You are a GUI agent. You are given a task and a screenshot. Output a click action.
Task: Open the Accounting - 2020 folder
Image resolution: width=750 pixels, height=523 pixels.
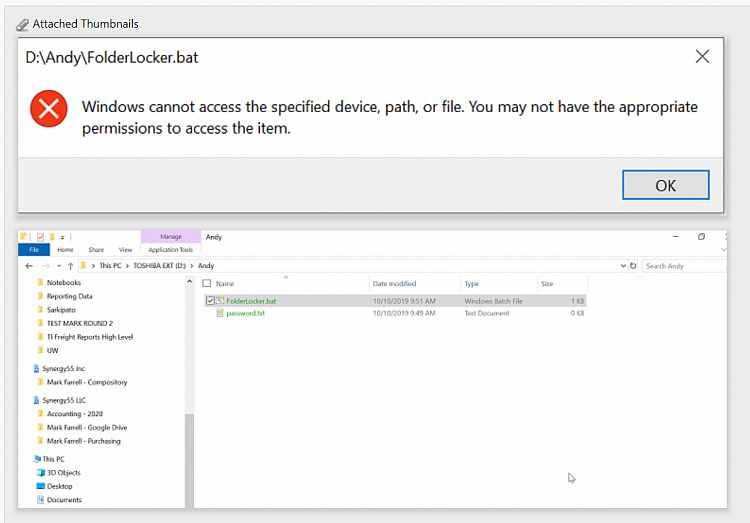coord(75,413)
